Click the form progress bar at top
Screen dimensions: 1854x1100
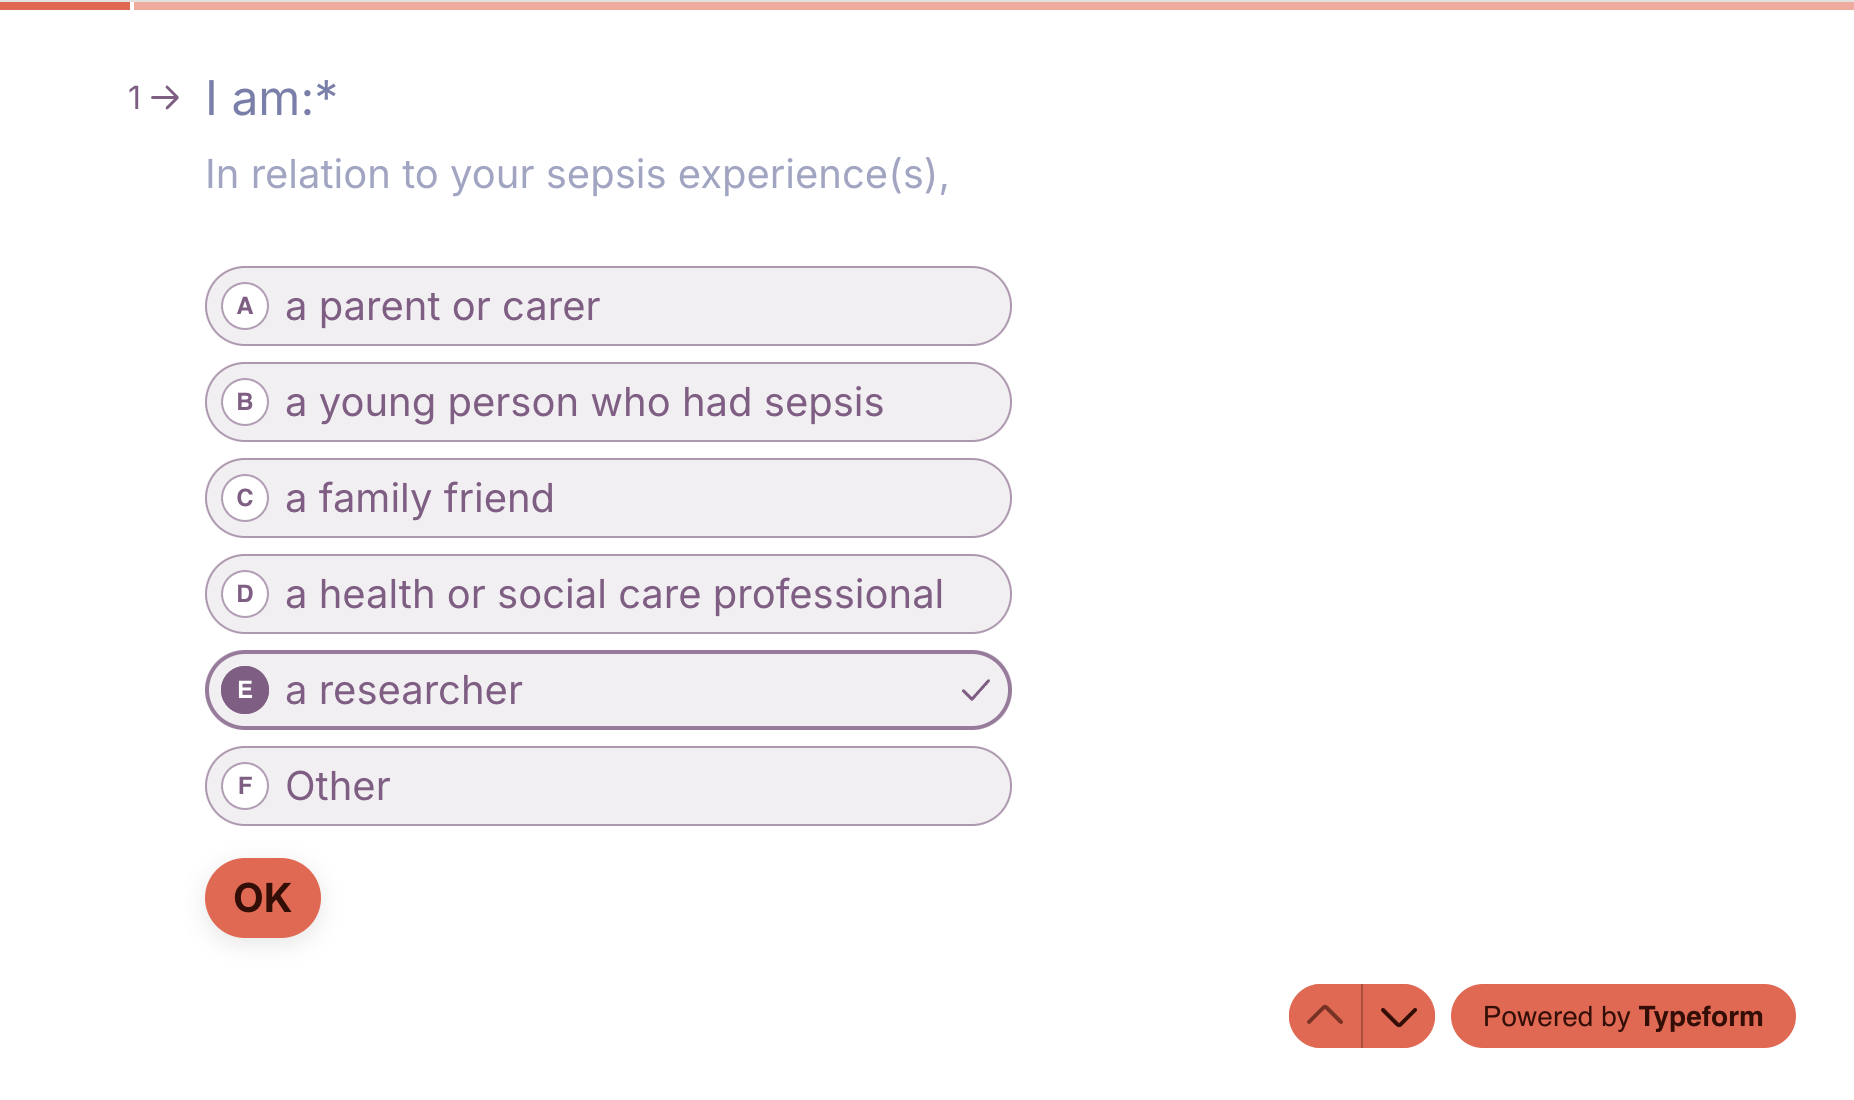point(927,6)
